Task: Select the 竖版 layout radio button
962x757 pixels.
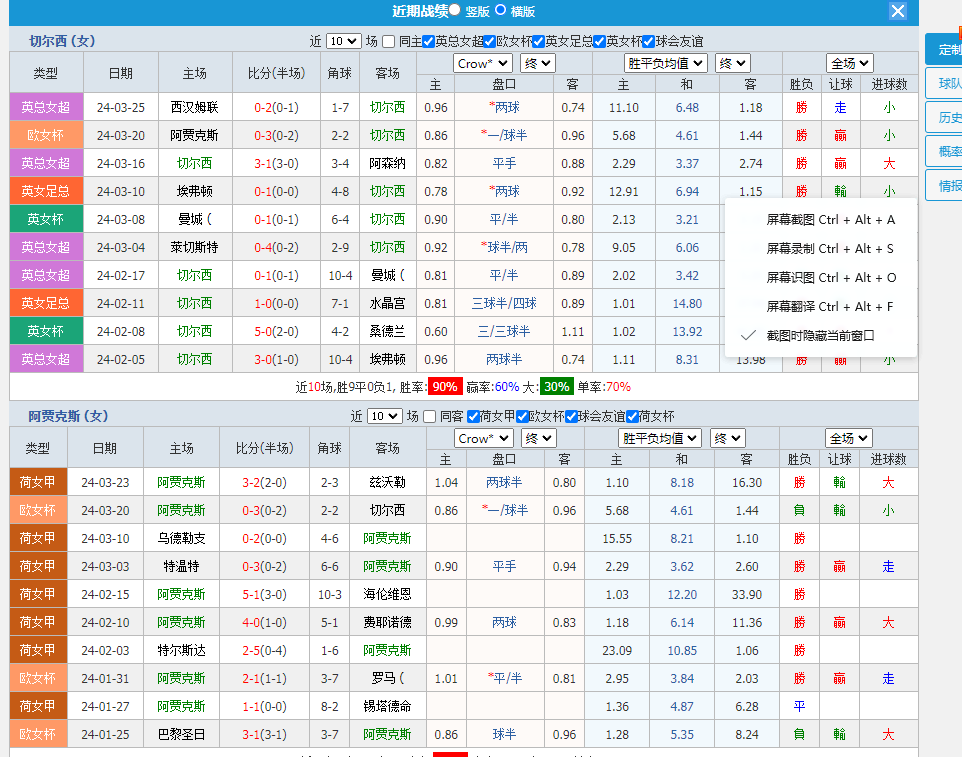Action: point(455,10)
